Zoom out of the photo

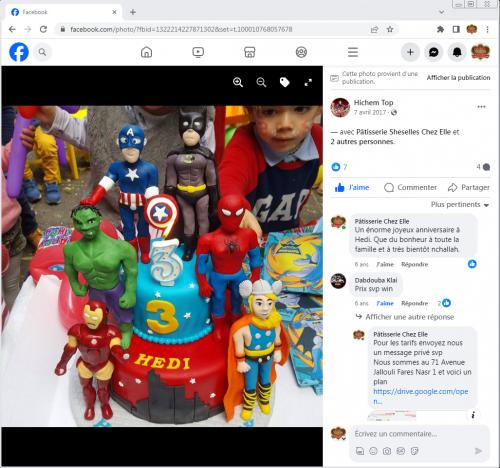pos(261,82)
